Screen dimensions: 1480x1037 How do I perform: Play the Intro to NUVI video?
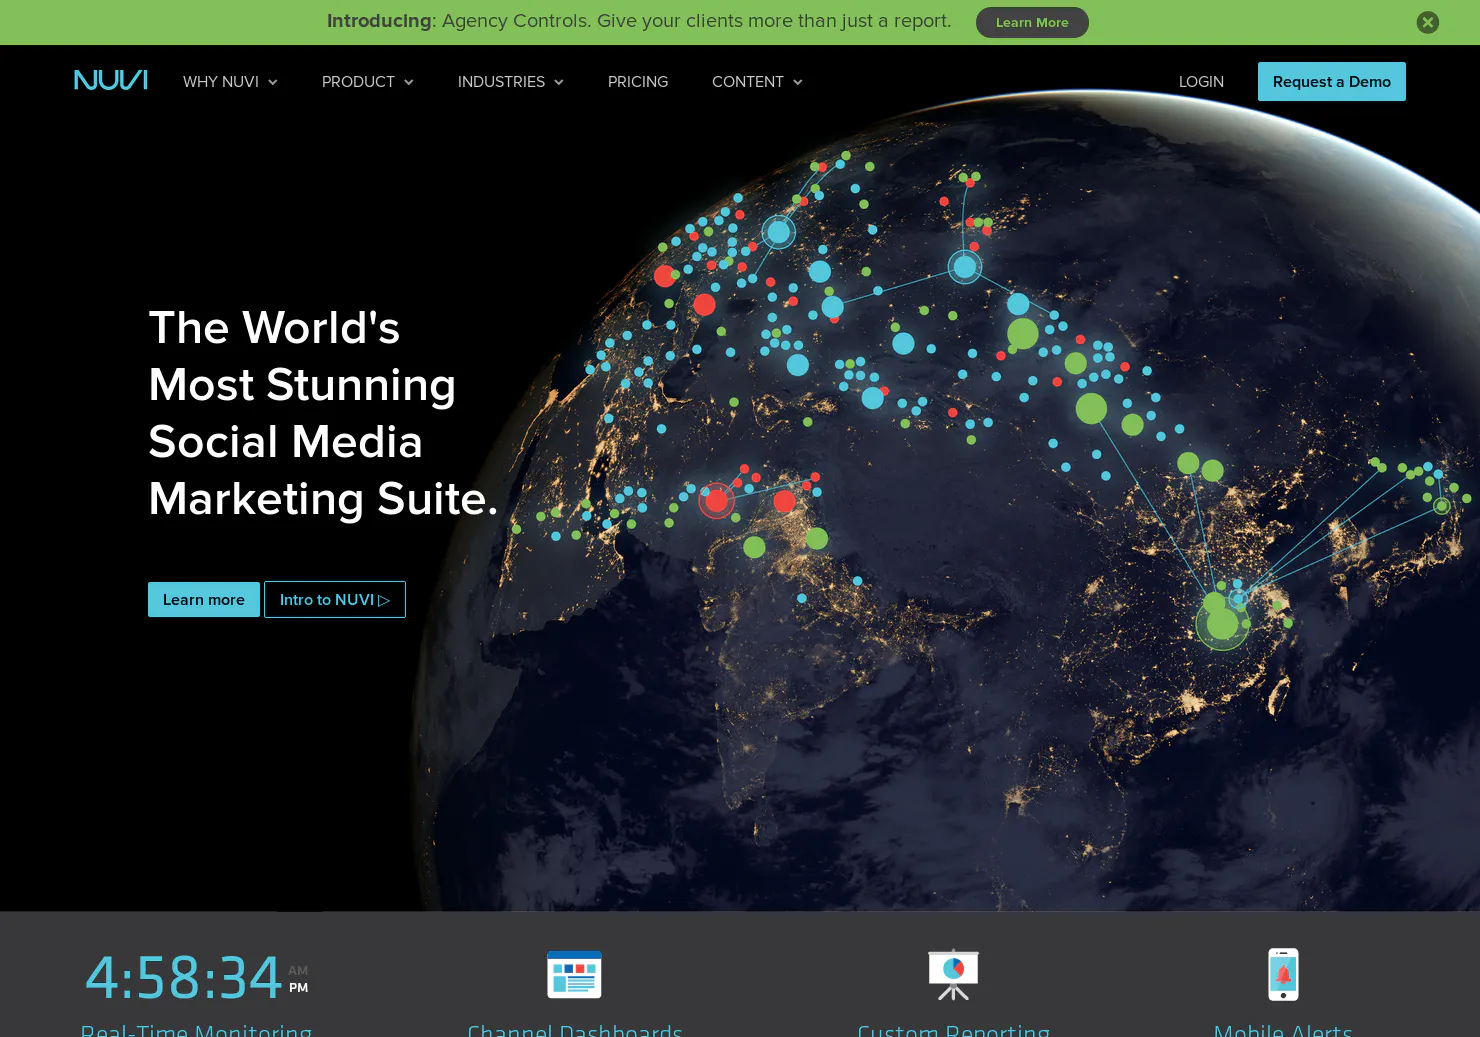click(335, 599)
